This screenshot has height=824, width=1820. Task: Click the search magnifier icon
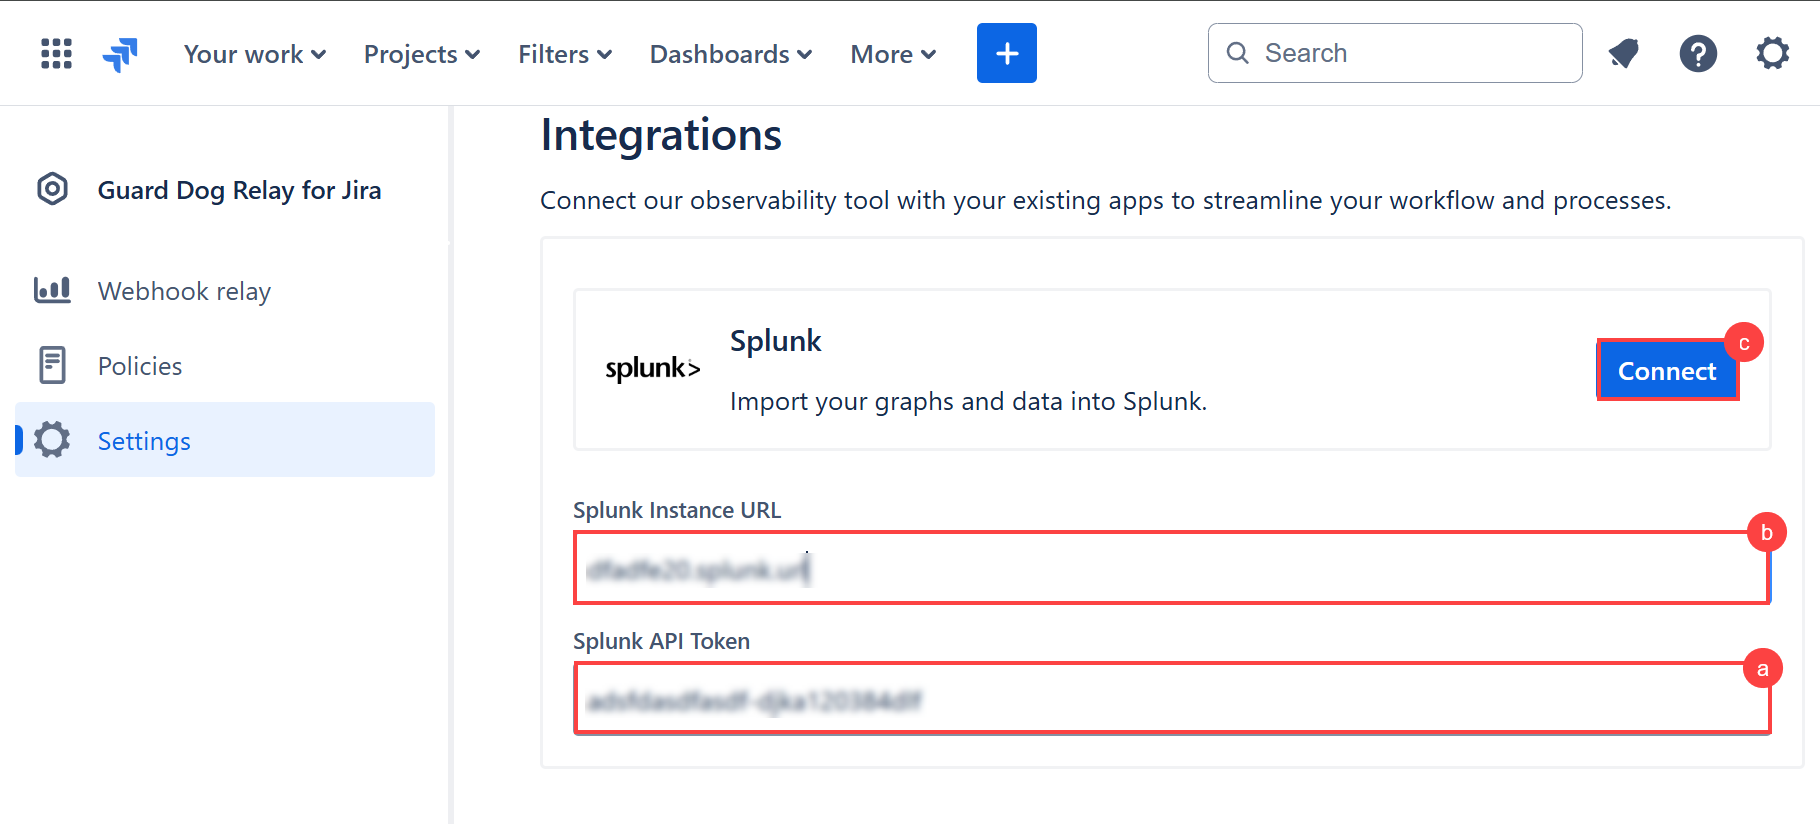(x=1238, y=53)
